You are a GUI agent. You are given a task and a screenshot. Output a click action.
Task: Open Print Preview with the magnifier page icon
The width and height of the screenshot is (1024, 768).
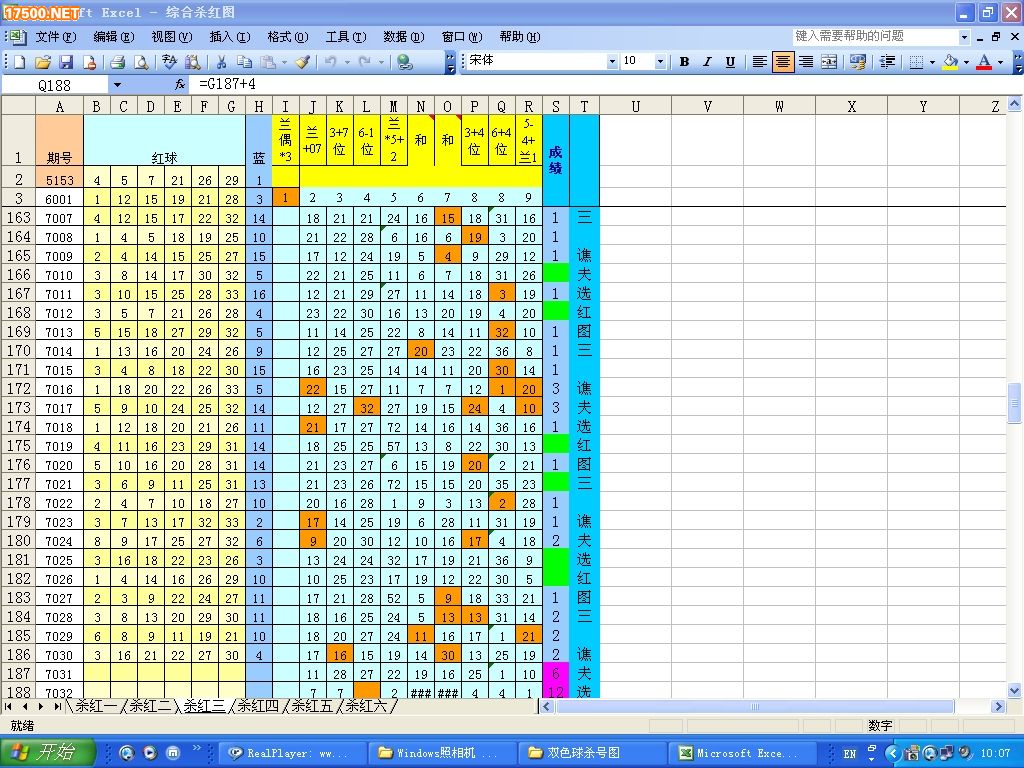[140, 62]
